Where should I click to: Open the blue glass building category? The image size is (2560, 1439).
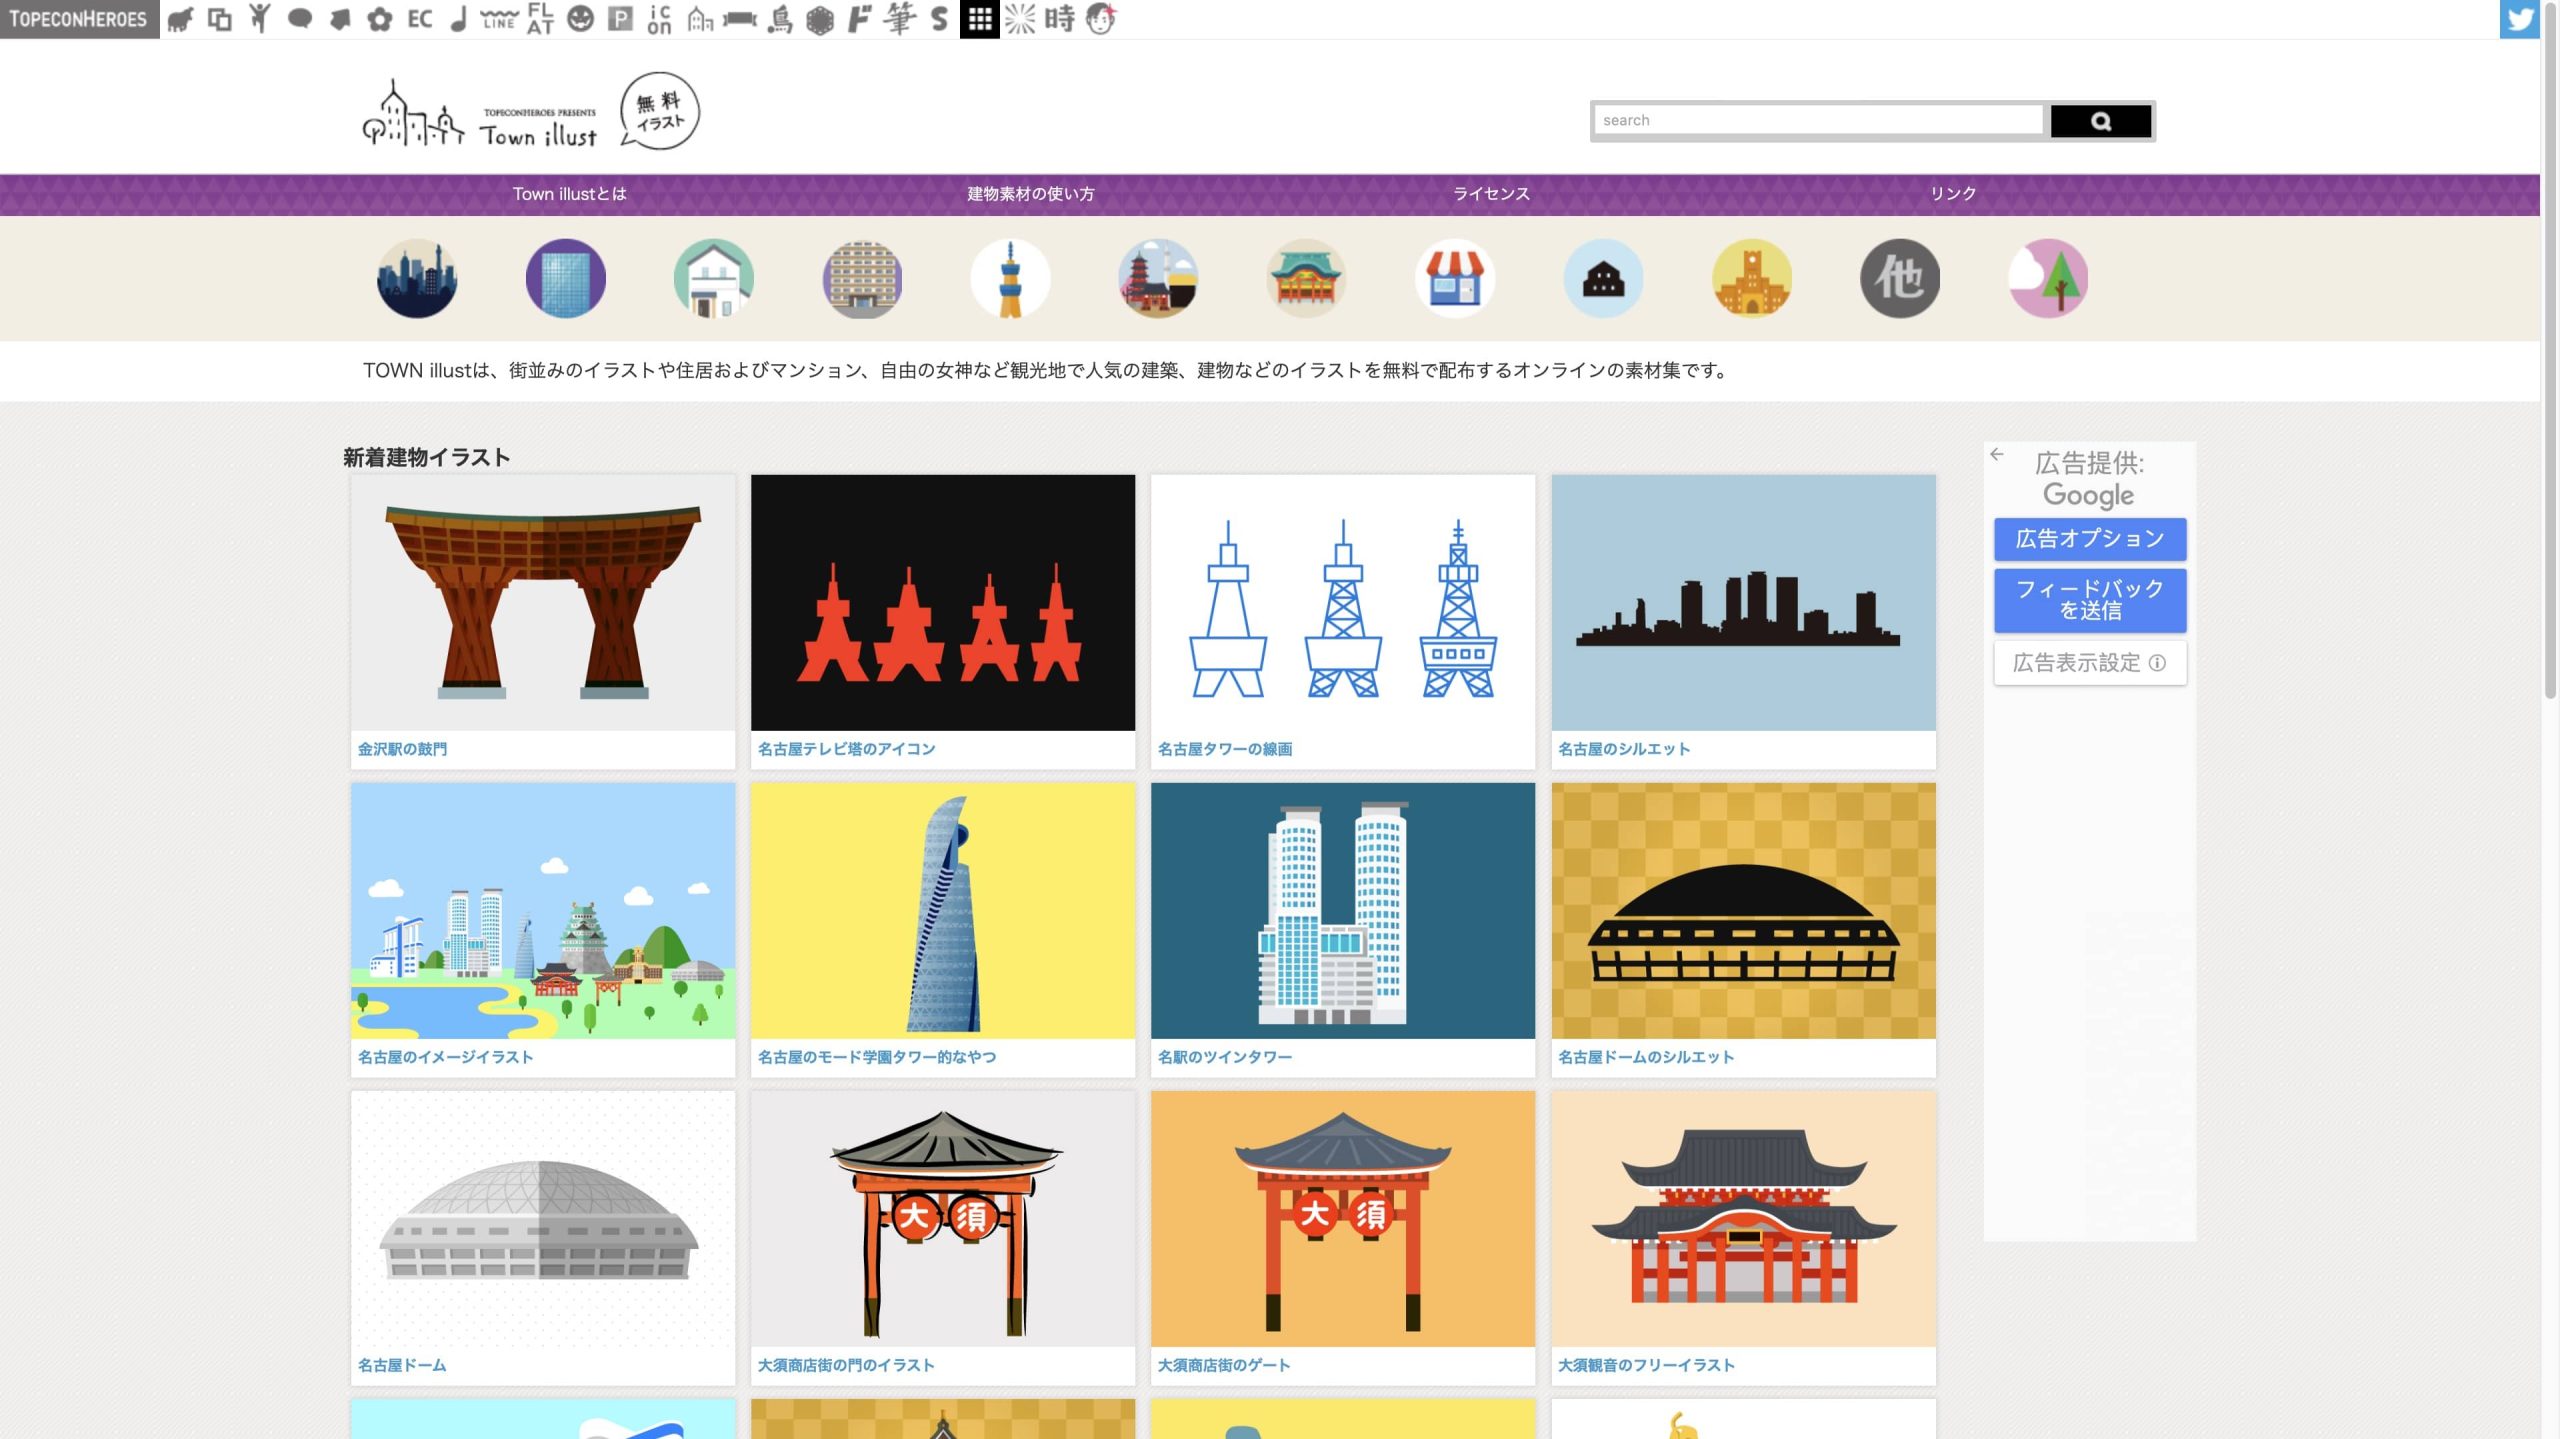coord(565,279)
